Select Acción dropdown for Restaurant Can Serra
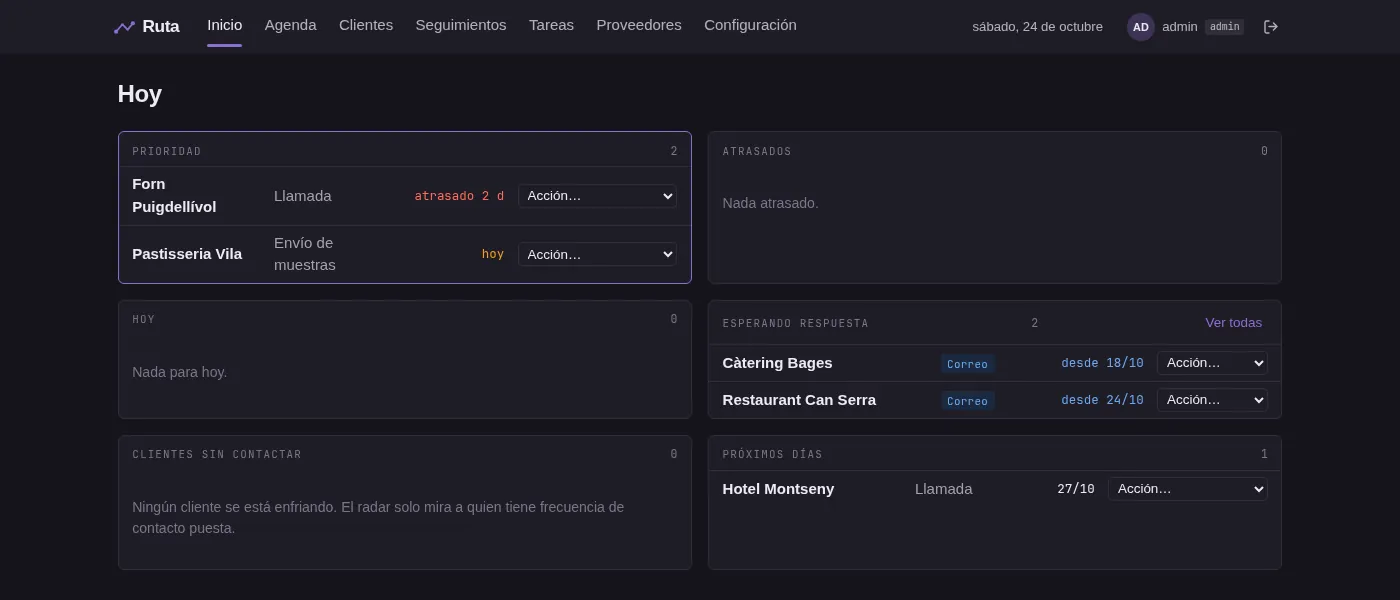This screenshot has height=600, width=1400. pyautogui.click(x=1212, y=400)
